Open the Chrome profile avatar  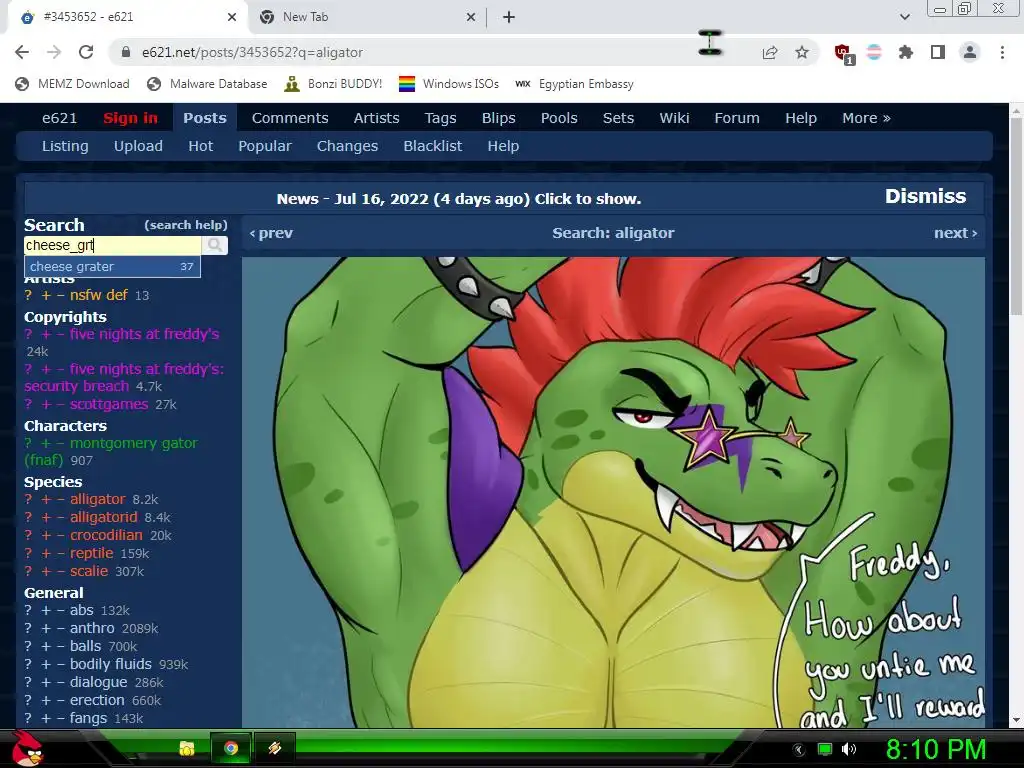tap(970, 52)
